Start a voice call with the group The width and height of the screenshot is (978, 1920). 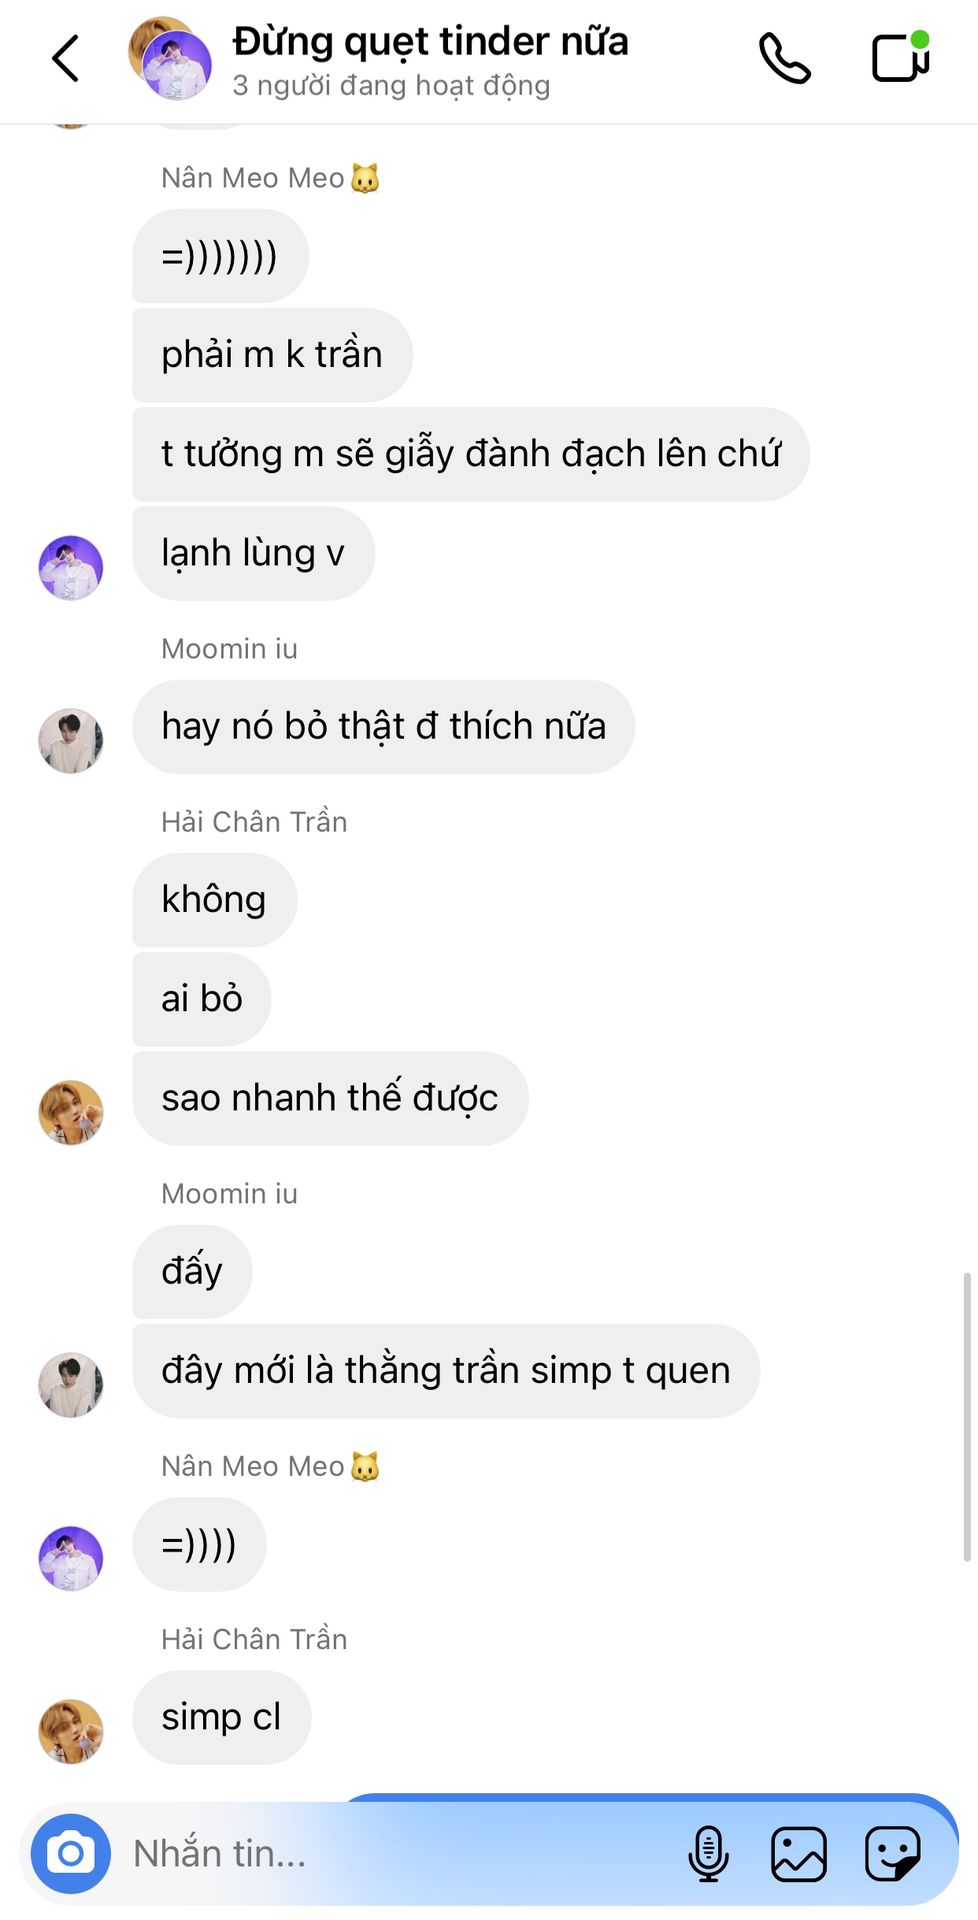click(x=785, y=58)
